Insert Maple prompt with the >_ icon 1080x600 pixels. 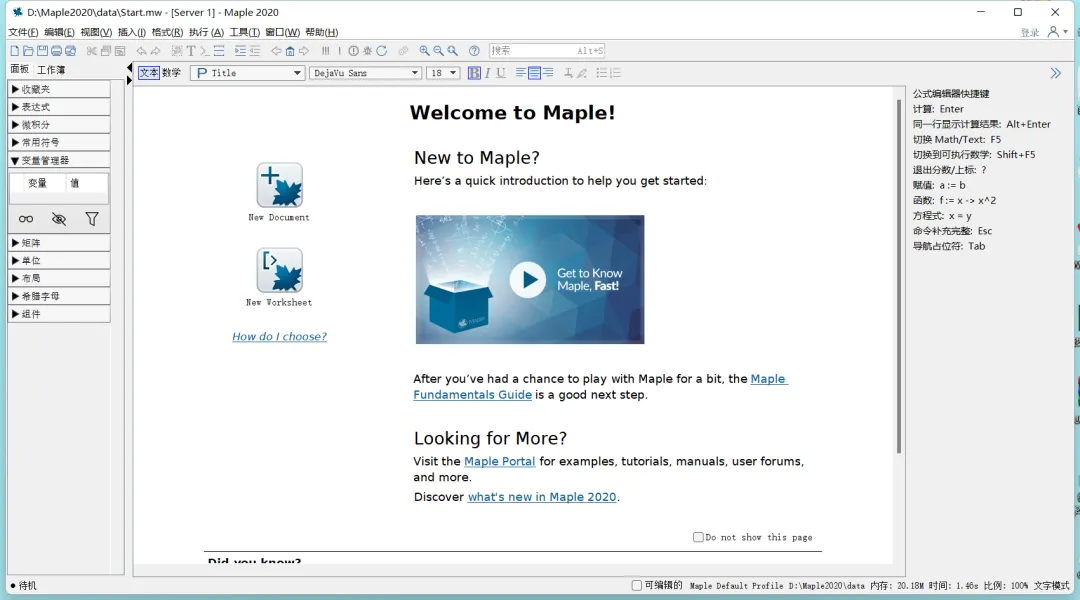(205, 51)
